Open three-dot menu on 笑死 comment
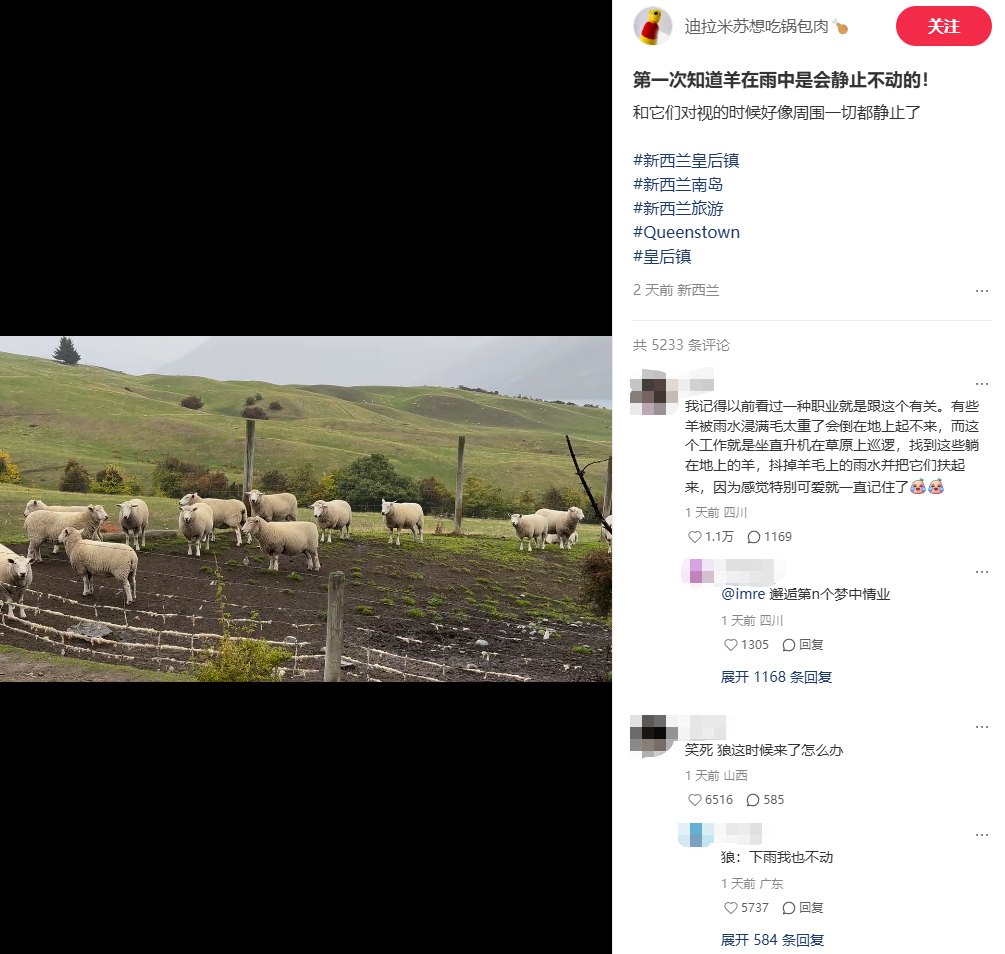Image resolution: width=1005 pixels, height=954 pixels. tap(981, 726)
